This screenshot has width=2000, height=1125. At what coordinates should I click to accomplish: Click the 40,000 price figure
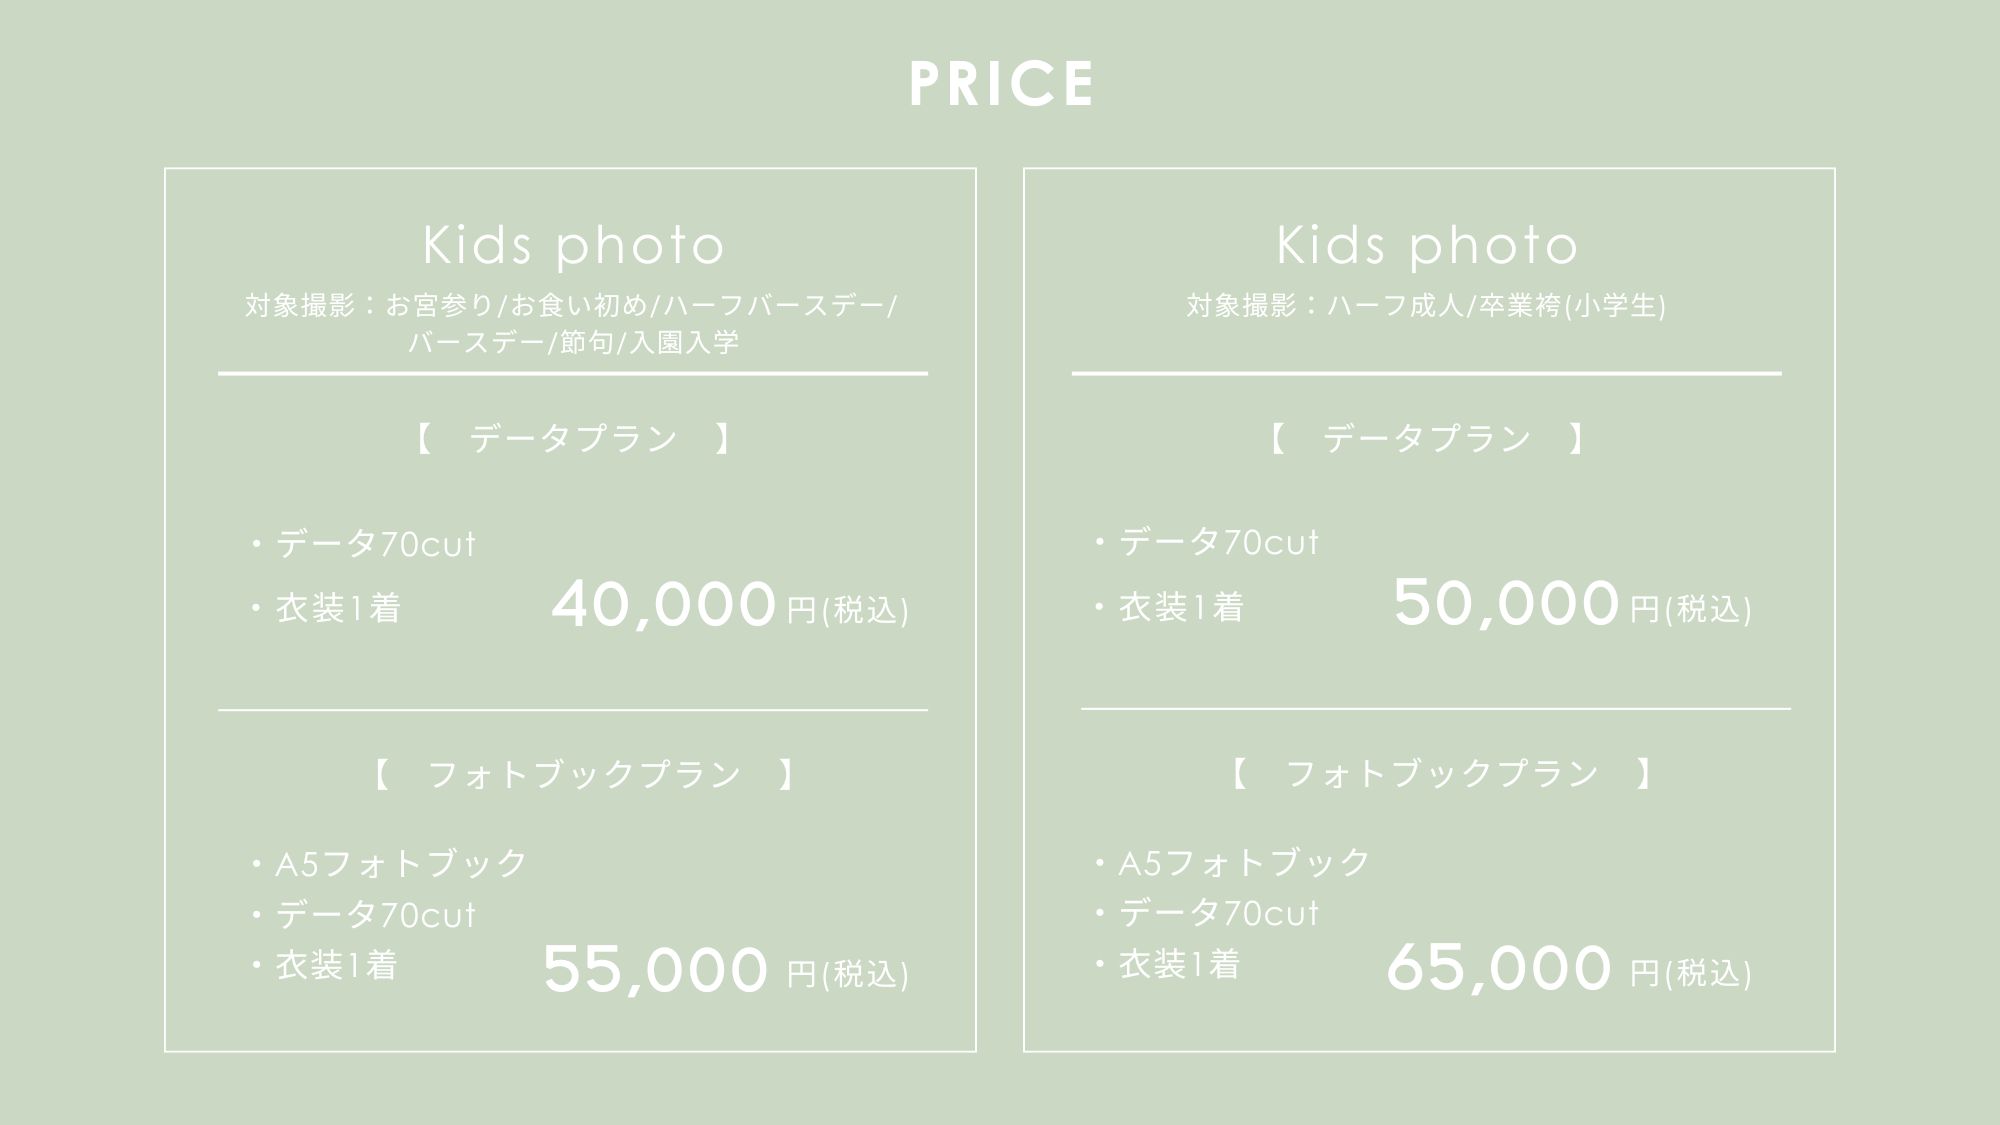click(x=663, y=605)
